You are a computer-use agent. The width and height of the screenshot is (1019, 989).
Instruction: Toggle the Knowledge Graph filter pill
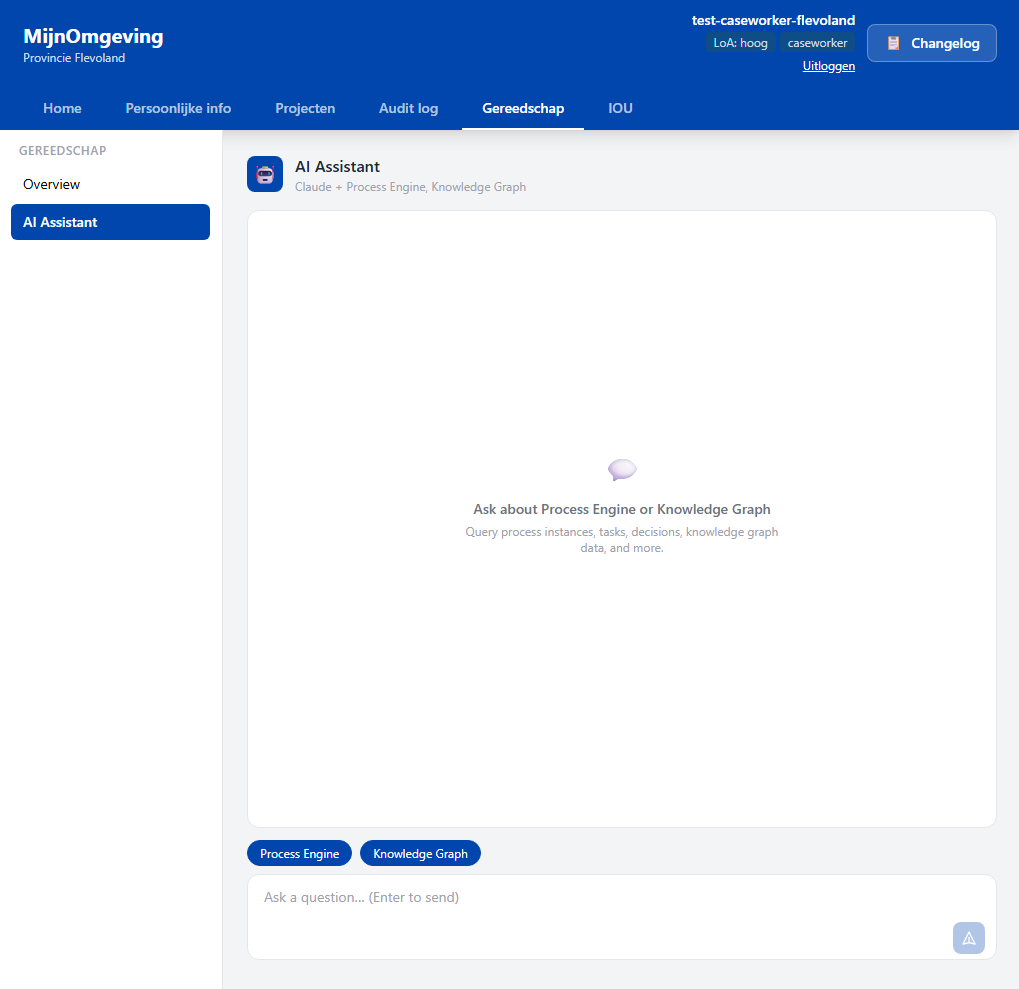[420, 853]
